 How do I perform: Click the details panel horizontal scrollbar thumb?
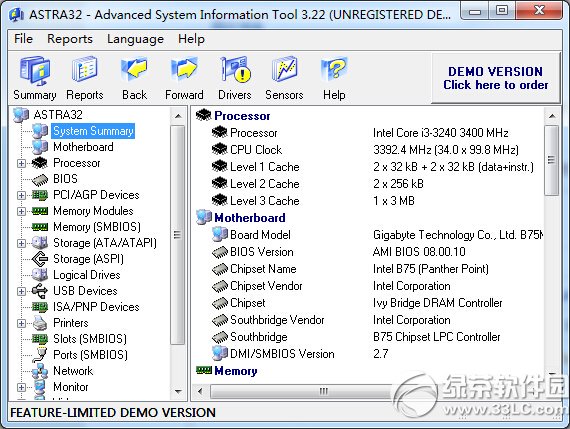click(323, 392)
